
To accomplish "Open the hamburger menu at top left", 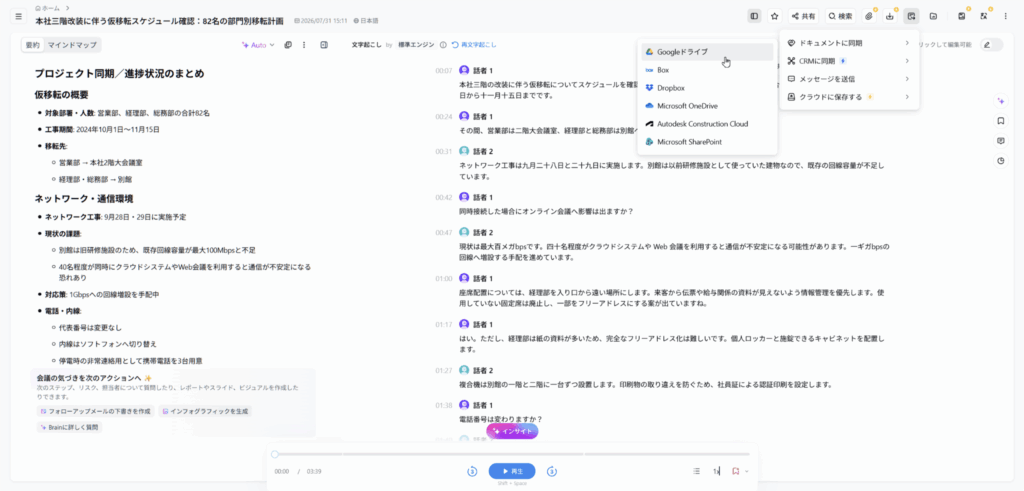I will coord(18,16).
